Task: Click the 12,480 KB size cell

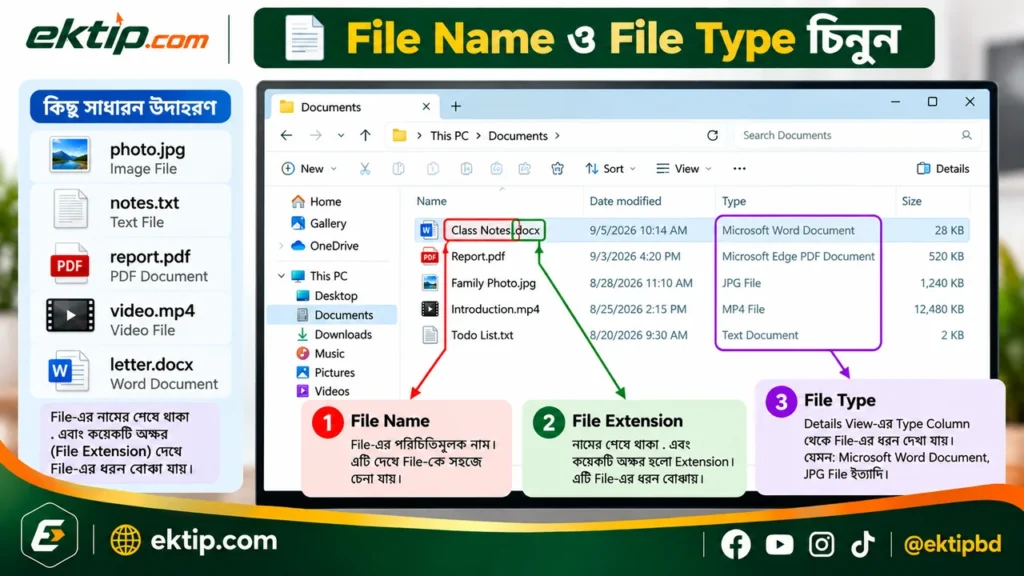Action: point(938,309)
